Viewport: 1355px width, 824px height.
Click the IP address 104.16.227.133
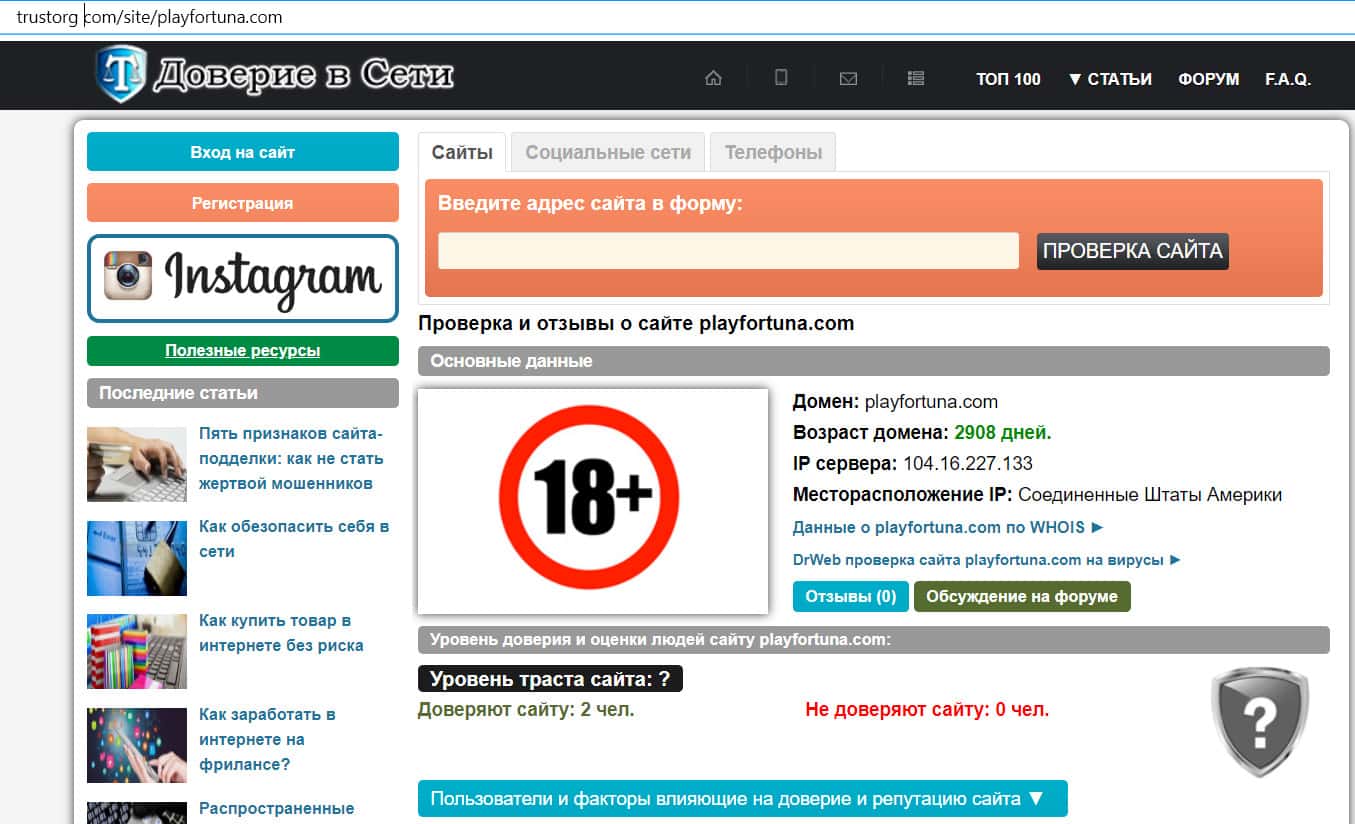point(968,464)
